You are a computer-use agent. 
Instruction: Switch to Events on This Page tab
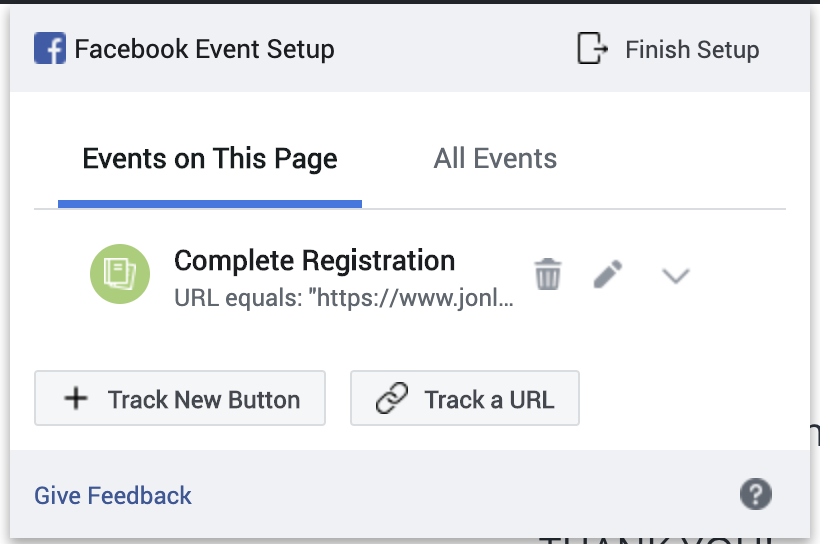[x=210, y=158]
